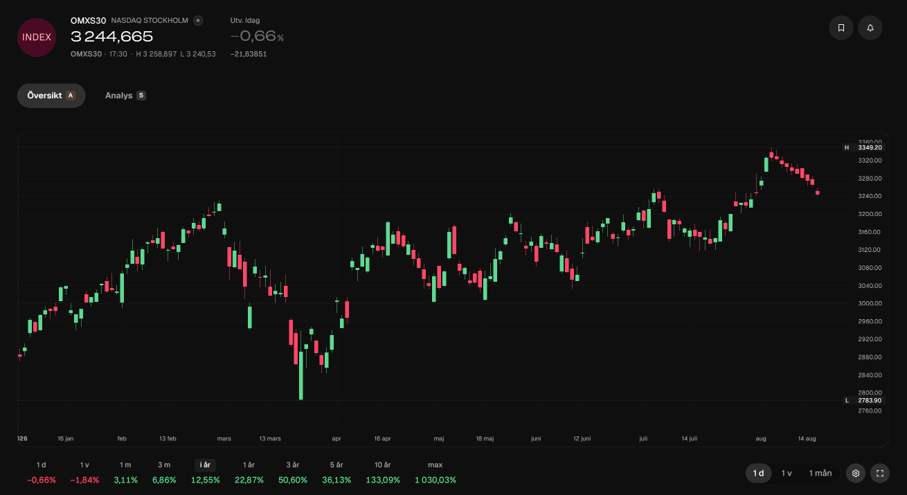The height and width of the screenshot is (495, 907).
Task: Click the 12 juni date label
Action: tap(581, 439)
